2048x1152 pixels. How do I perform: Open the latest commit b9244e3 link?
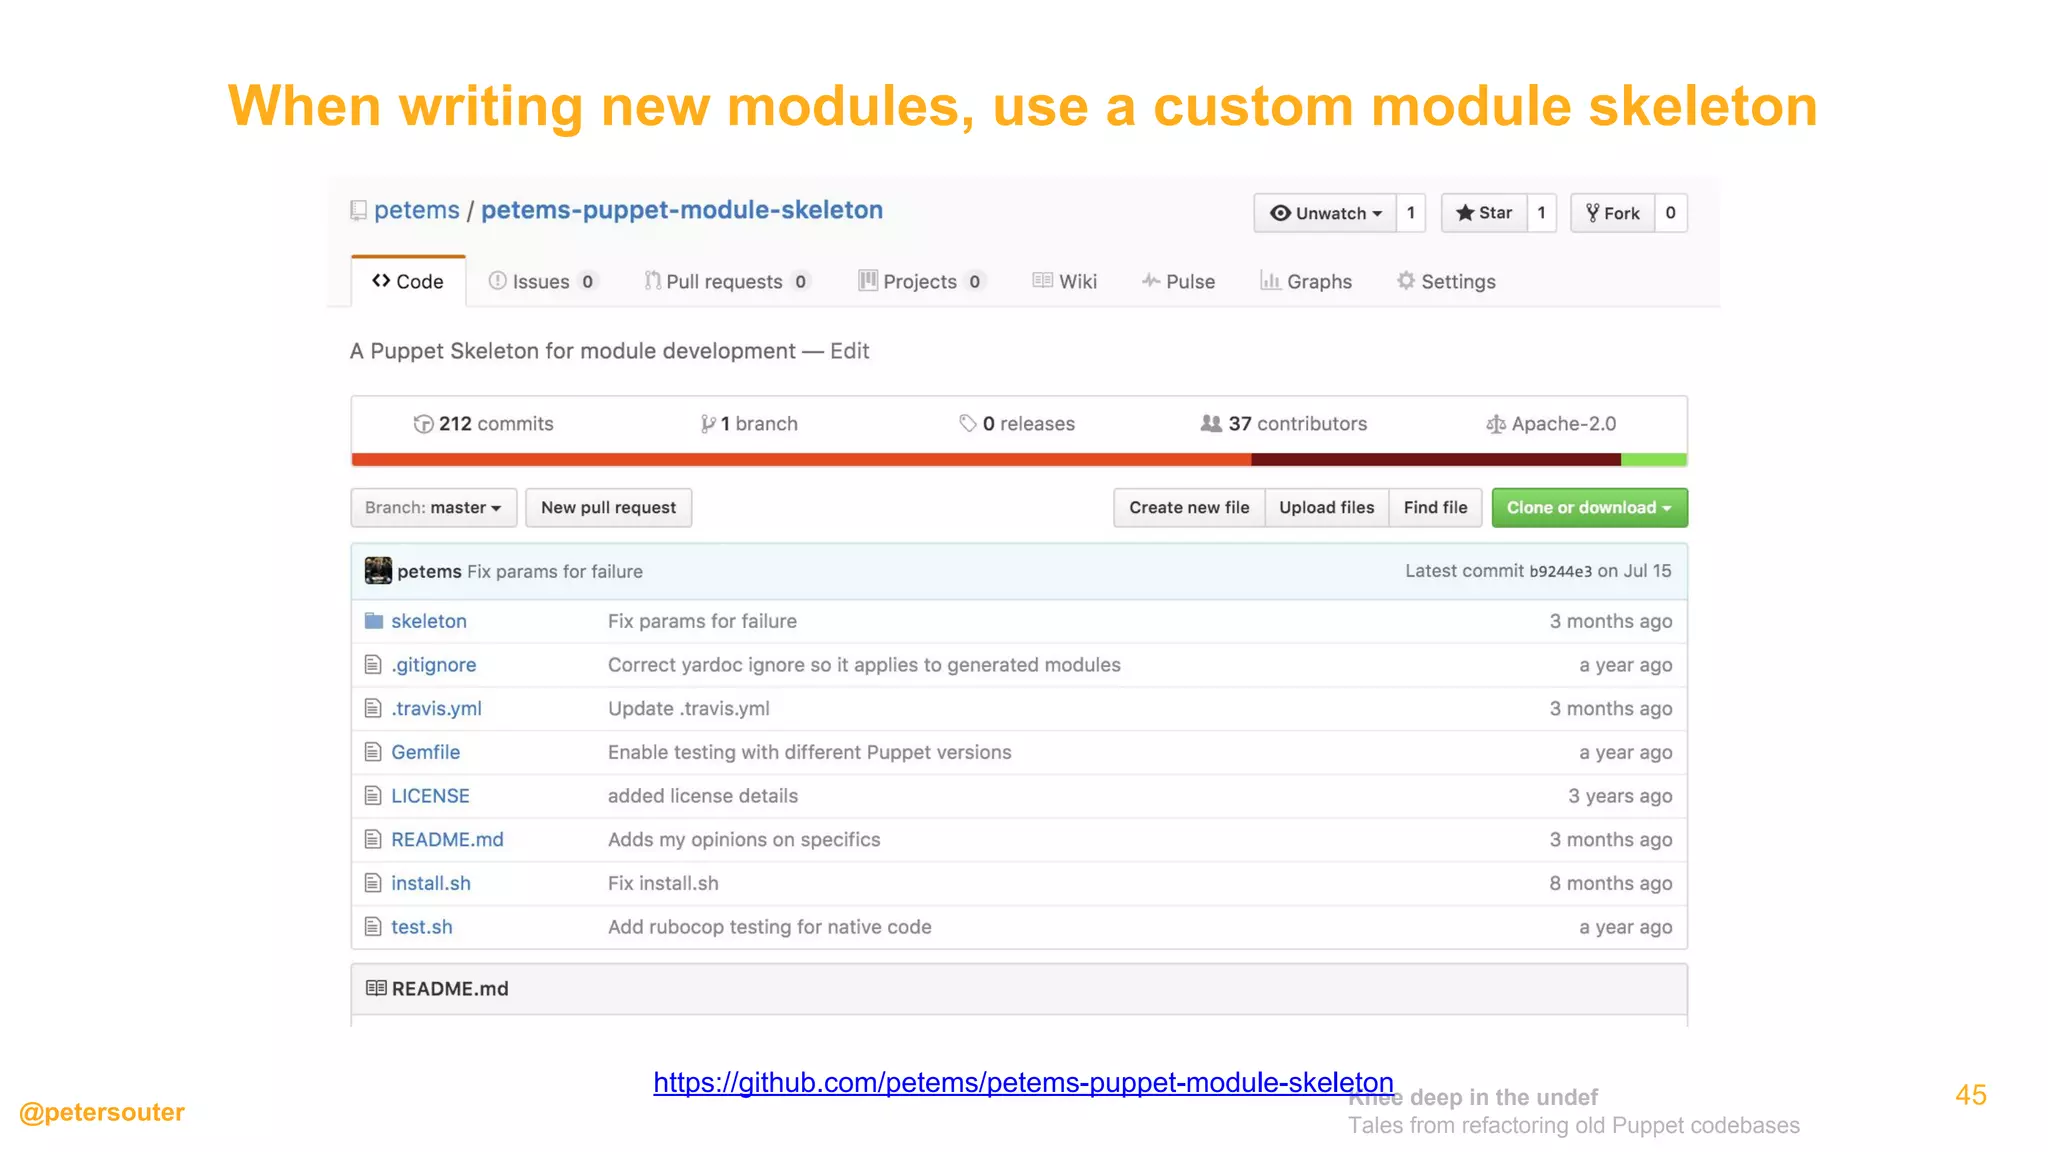tap(1560, 572)
